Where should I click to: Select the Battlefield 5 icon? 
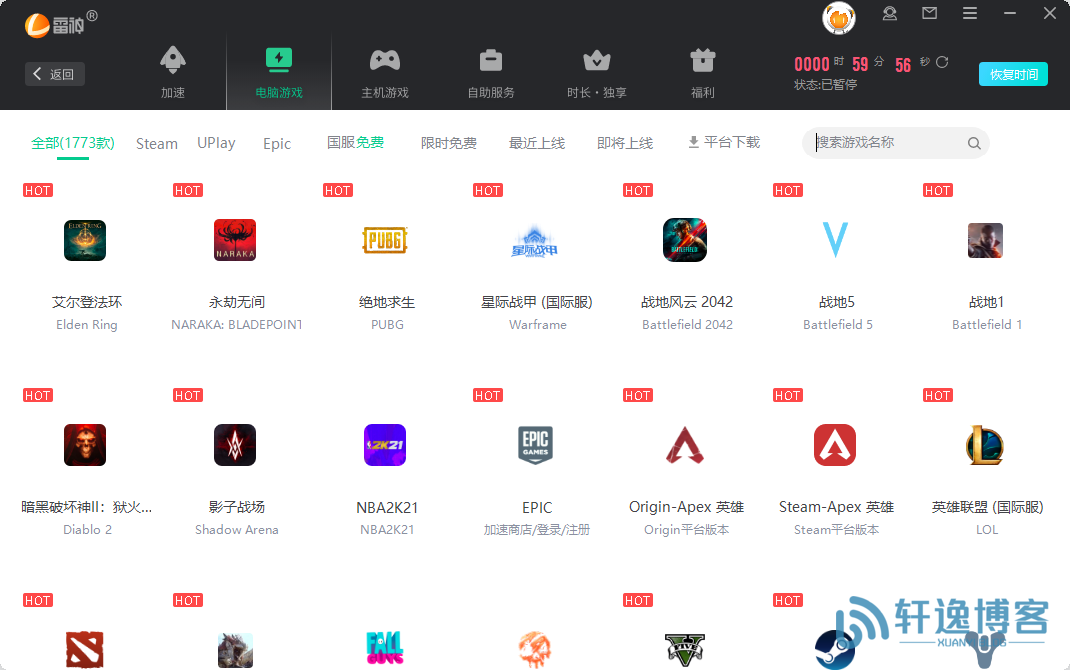[x=835, y=240]
